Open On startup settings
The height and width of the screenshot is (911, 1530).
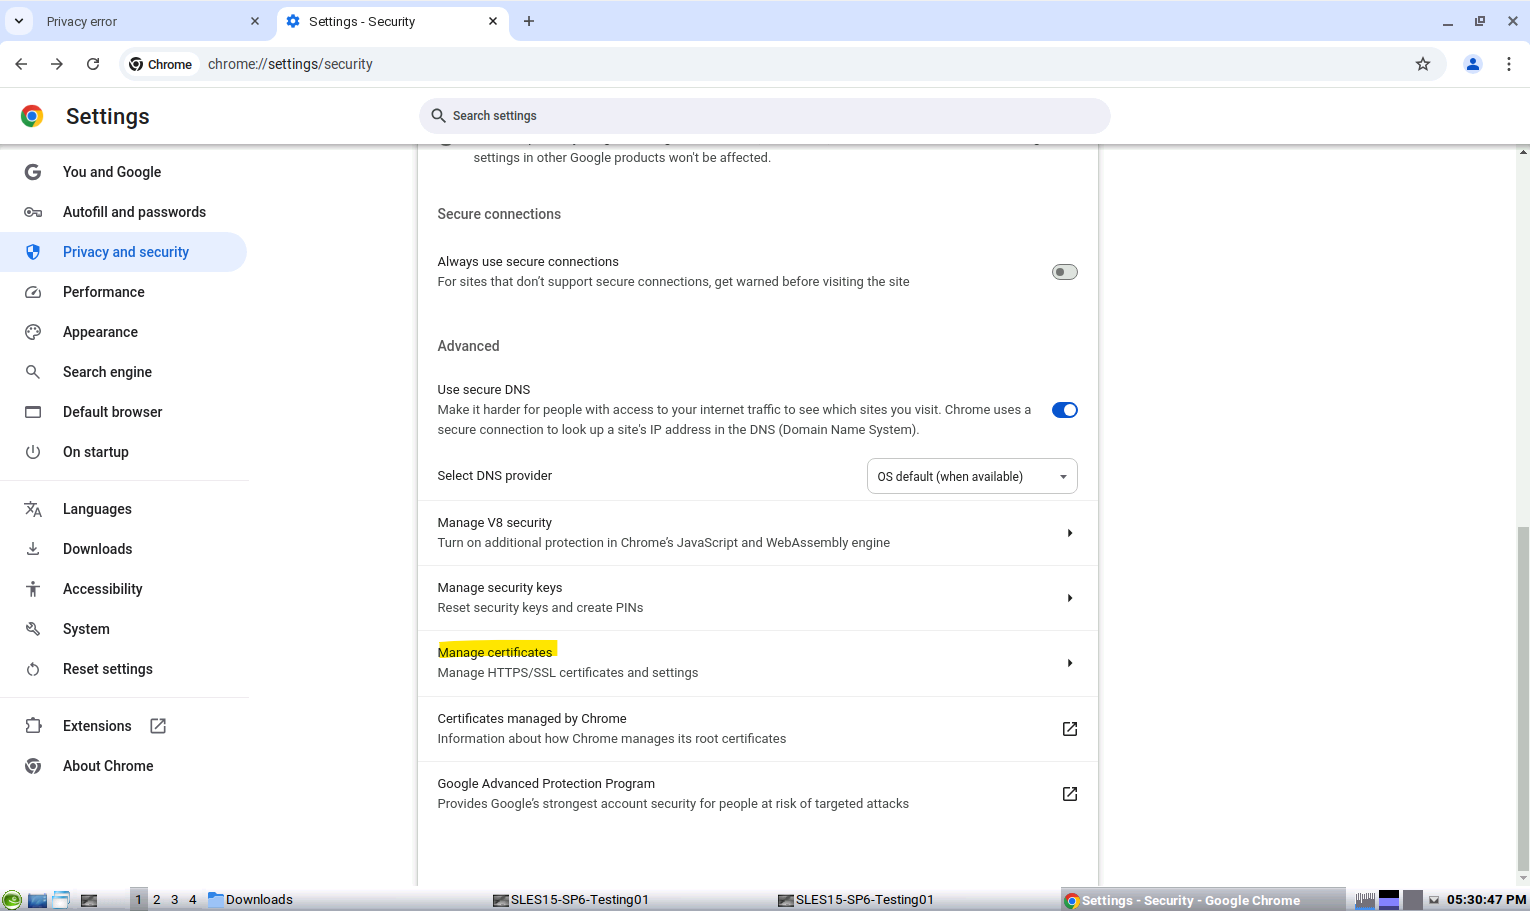pyautogui.click(x=96, y=452)
